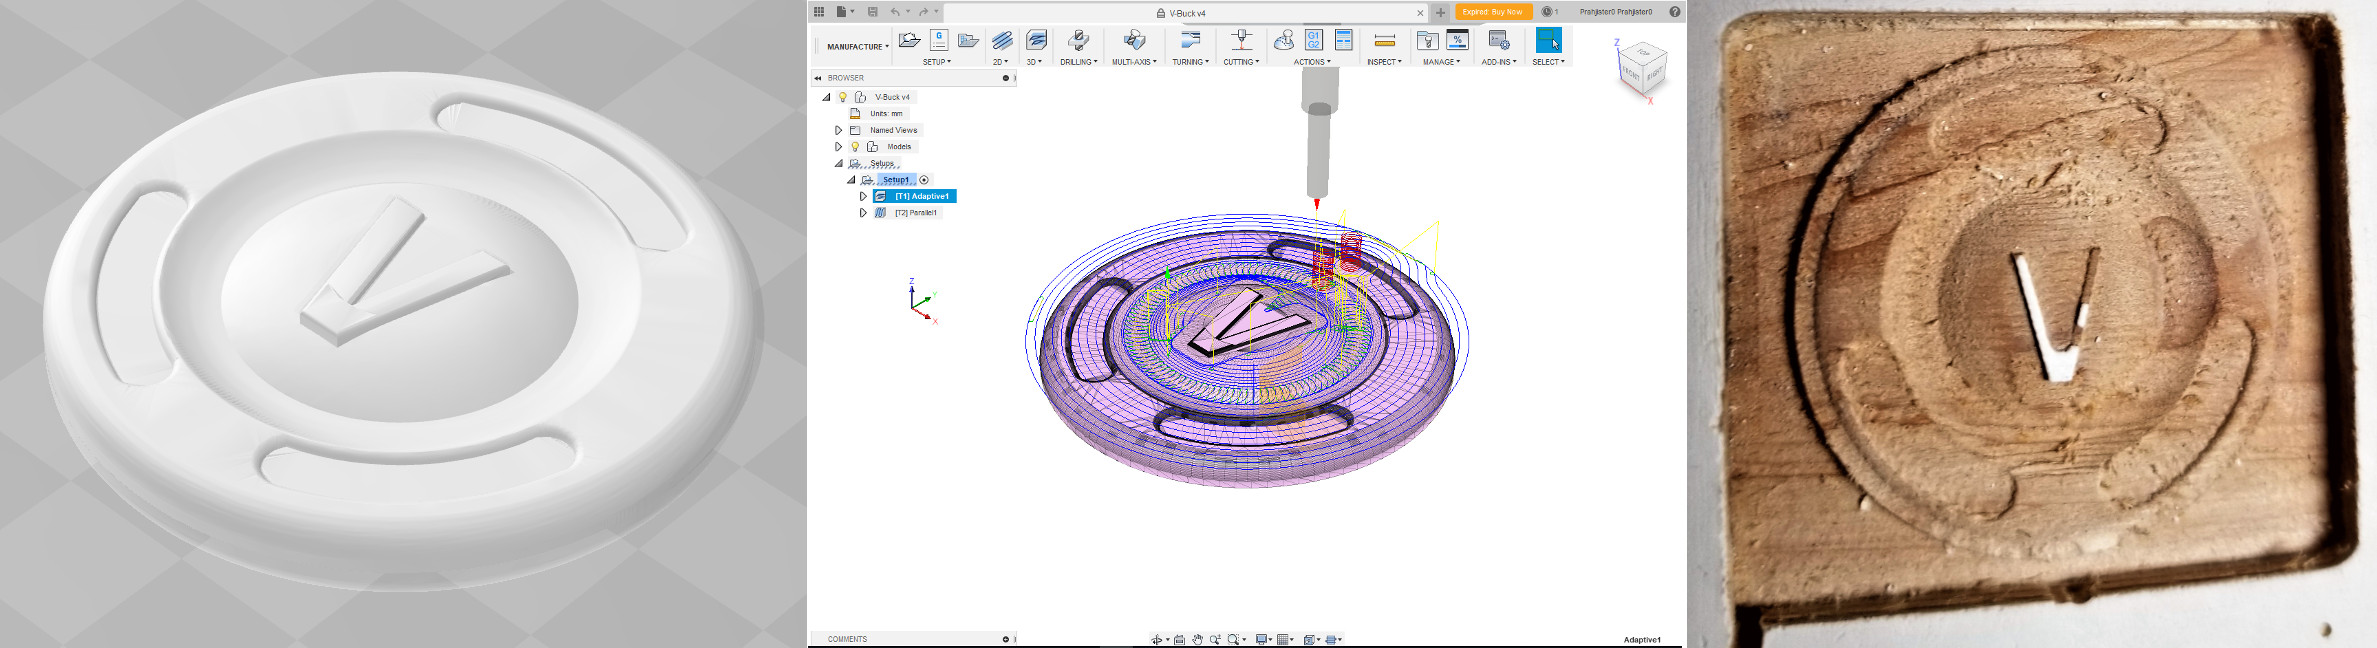Undo the last action

[895, 12]
